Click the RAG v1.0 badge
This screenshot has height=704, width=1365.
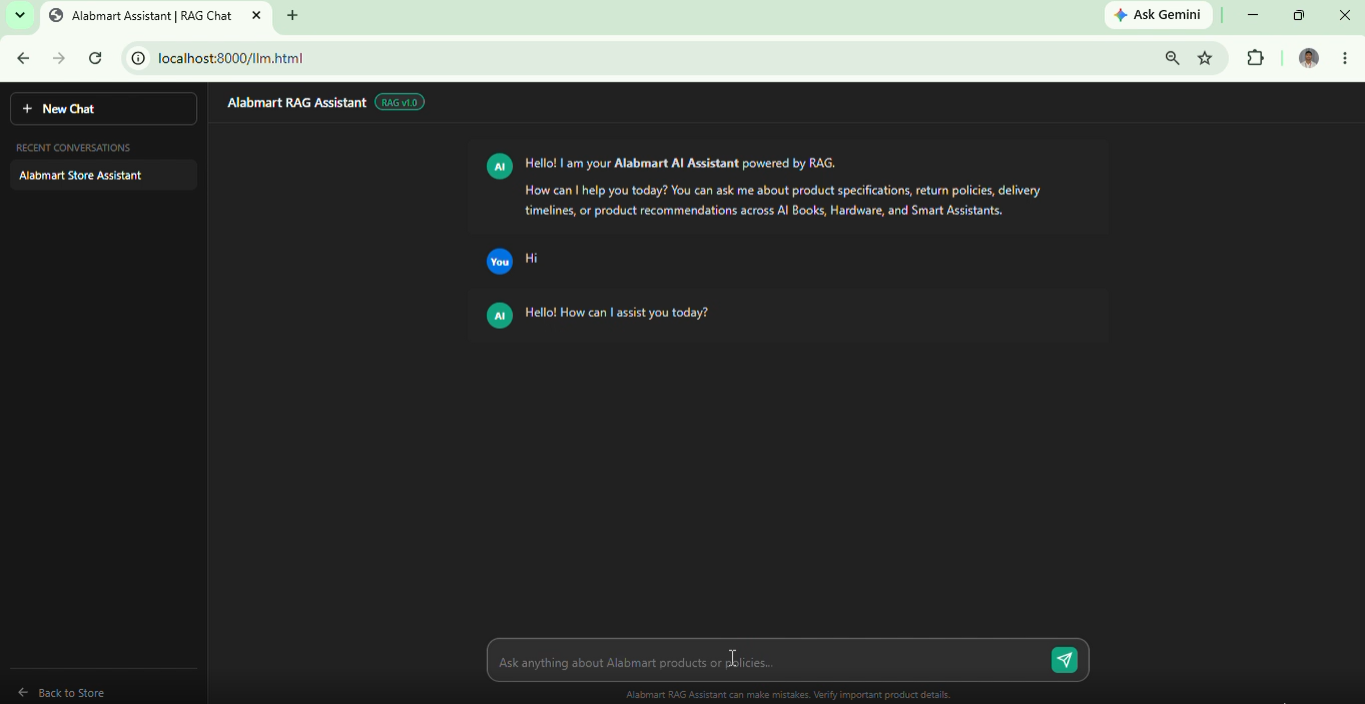tap(399, 102)
